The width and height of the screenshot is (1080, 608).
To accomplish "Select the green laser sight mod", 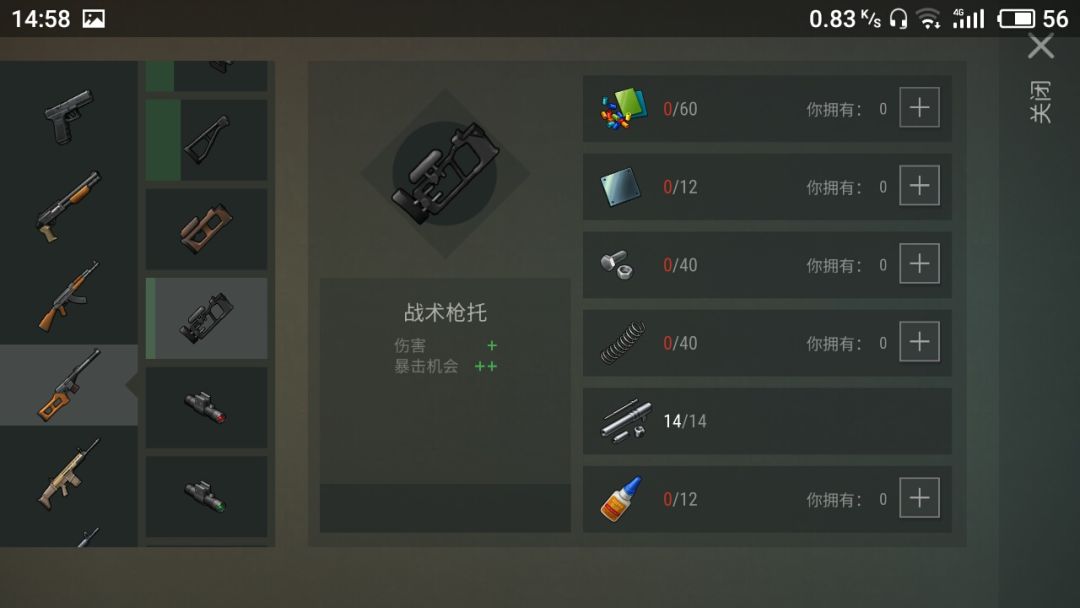I will (x=207, y=496).
